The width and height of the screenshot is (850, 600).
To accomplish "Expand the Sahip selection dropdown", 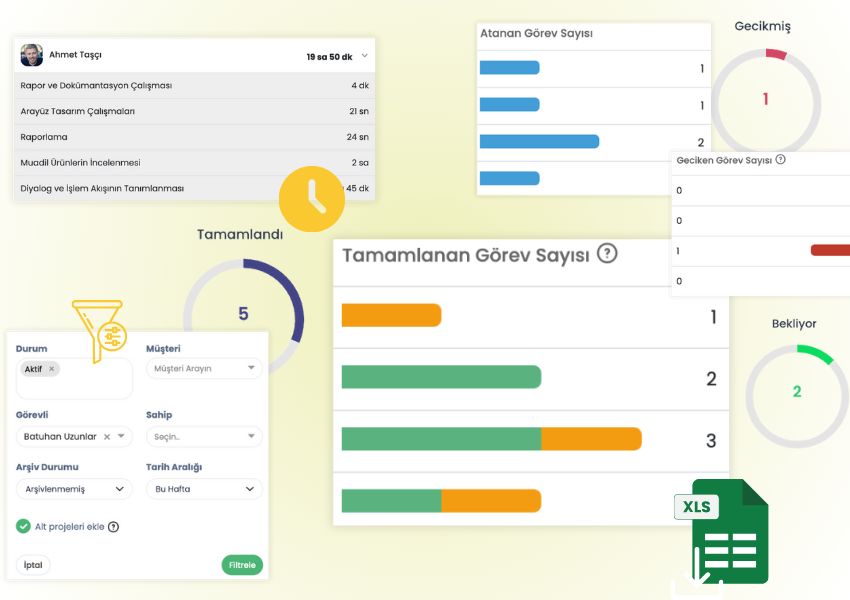I will pos(204,437).
